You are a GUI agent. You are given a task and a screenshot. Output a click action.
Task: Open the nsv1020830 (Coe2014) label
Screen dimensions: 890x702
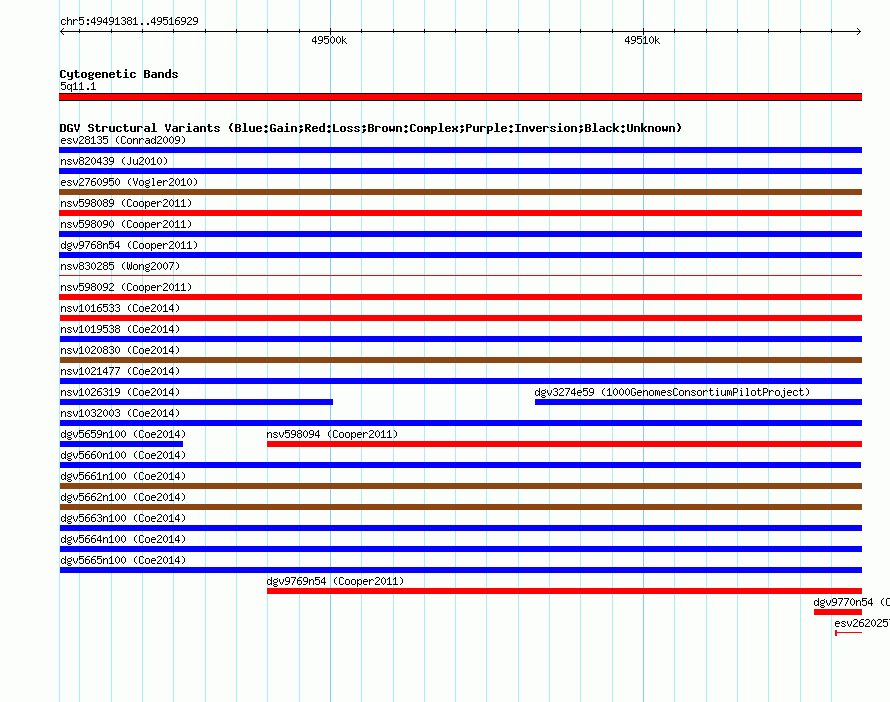120,350
